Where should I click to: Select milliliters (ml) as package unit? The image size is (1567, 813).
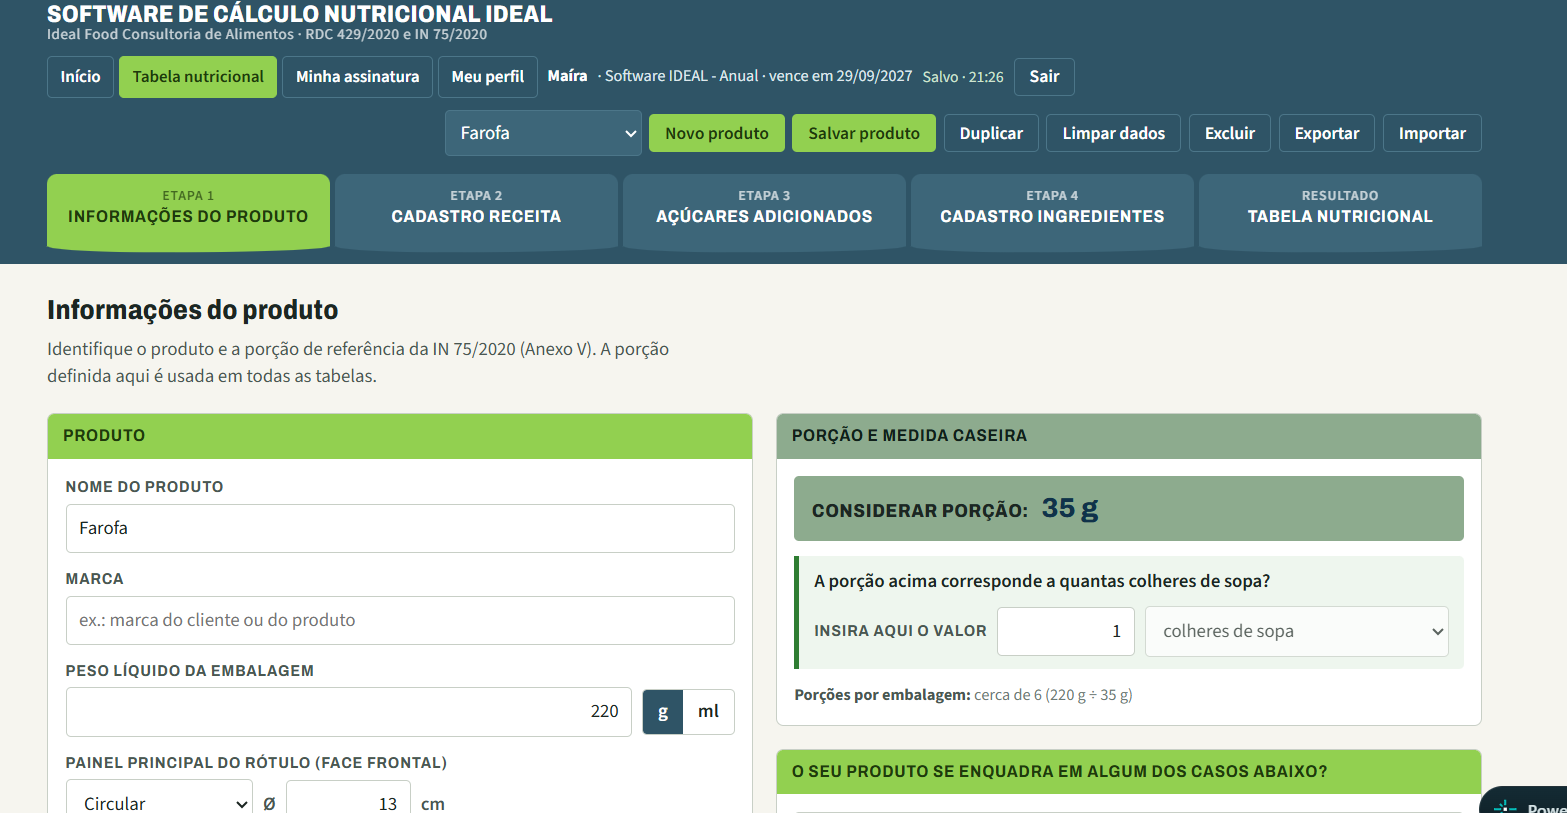click(x=708, y=712)
